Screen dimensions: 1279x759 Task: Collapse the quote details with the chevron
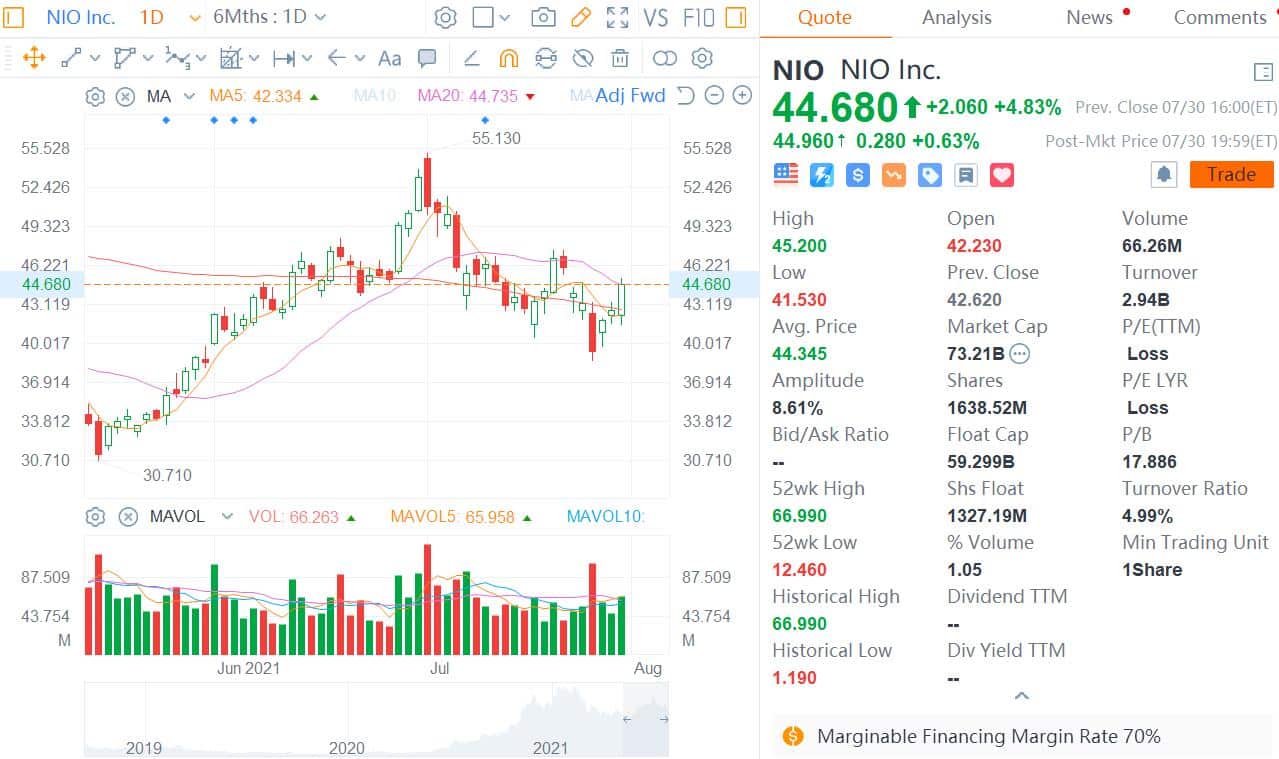pos(1021,695)
